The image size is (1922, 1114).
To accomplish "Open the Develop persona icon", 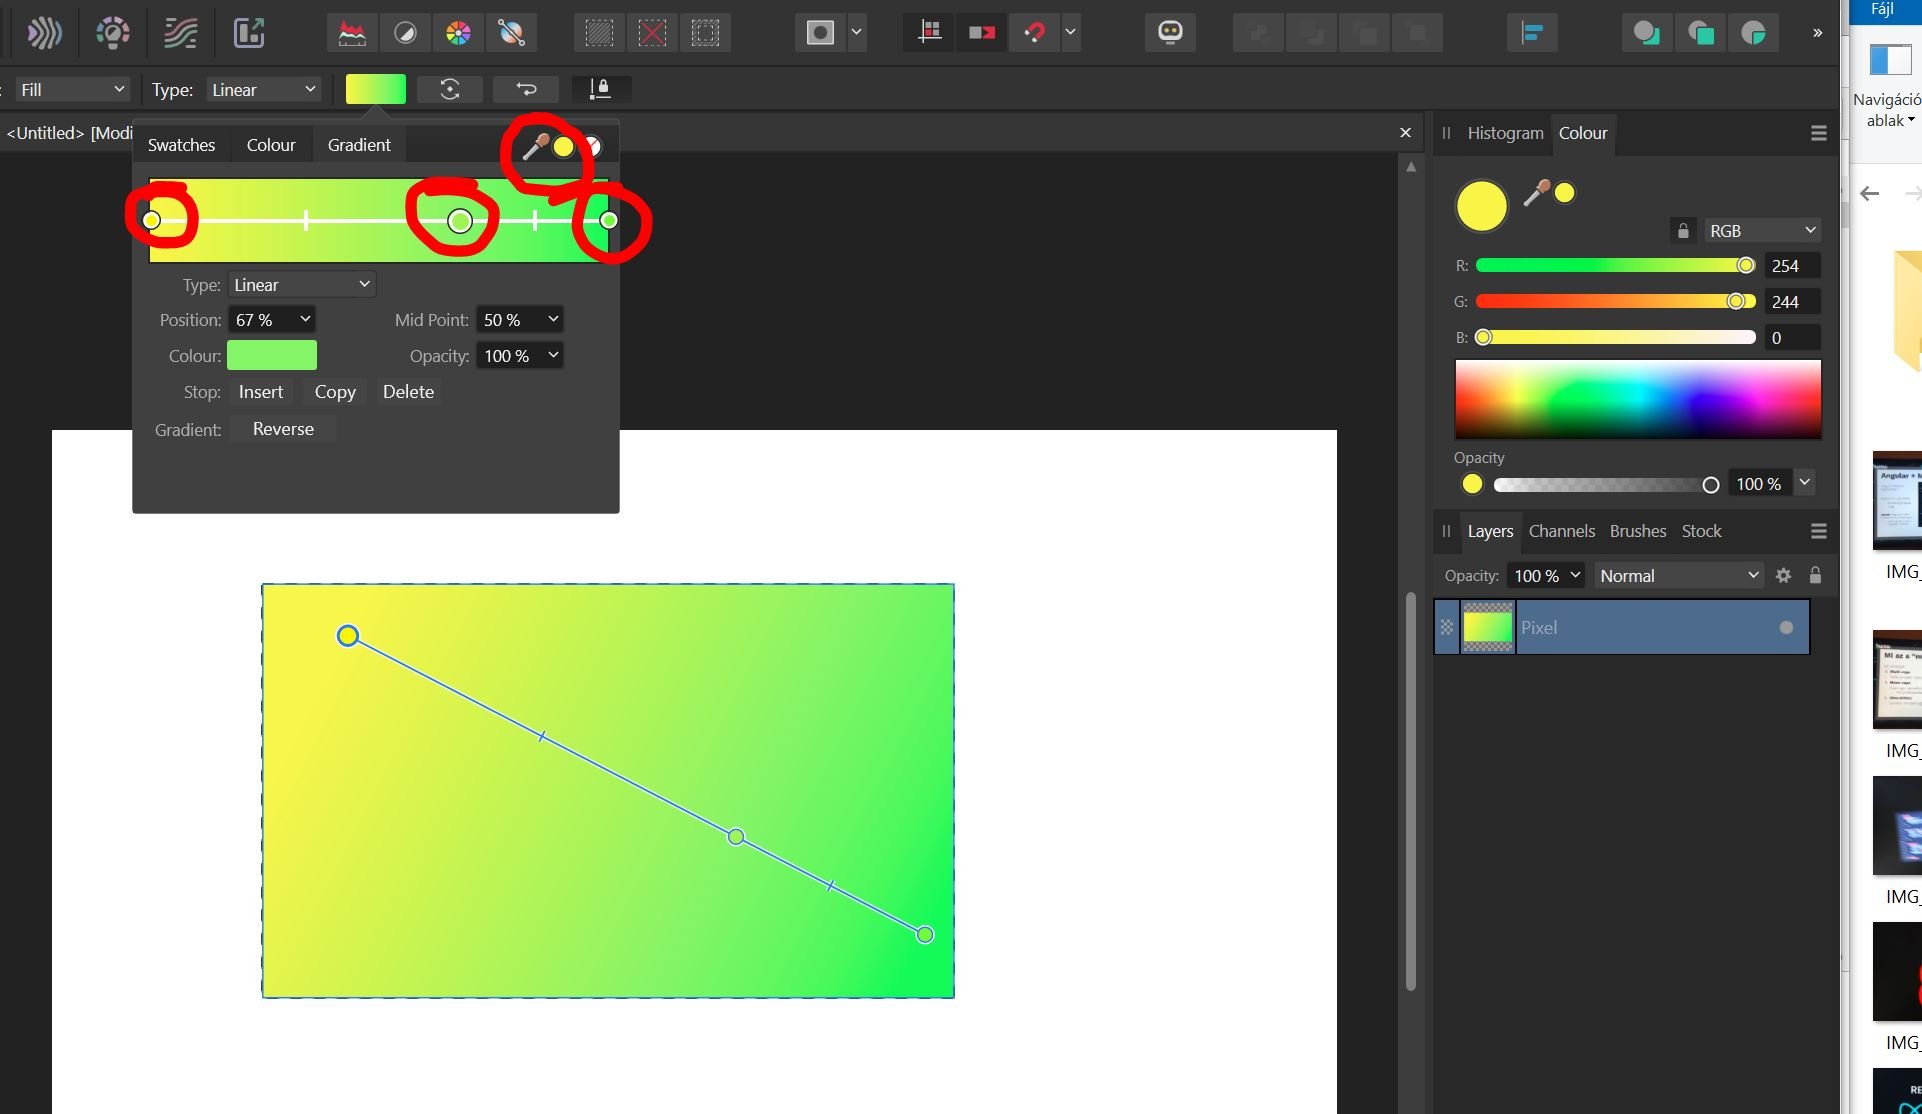I will 113,33.
